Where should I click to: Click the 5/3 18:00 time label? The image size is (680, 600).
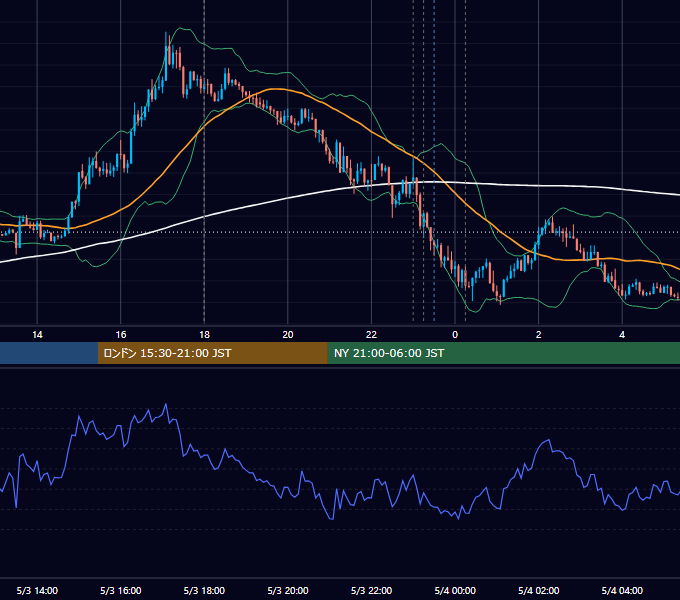(204, 590)
